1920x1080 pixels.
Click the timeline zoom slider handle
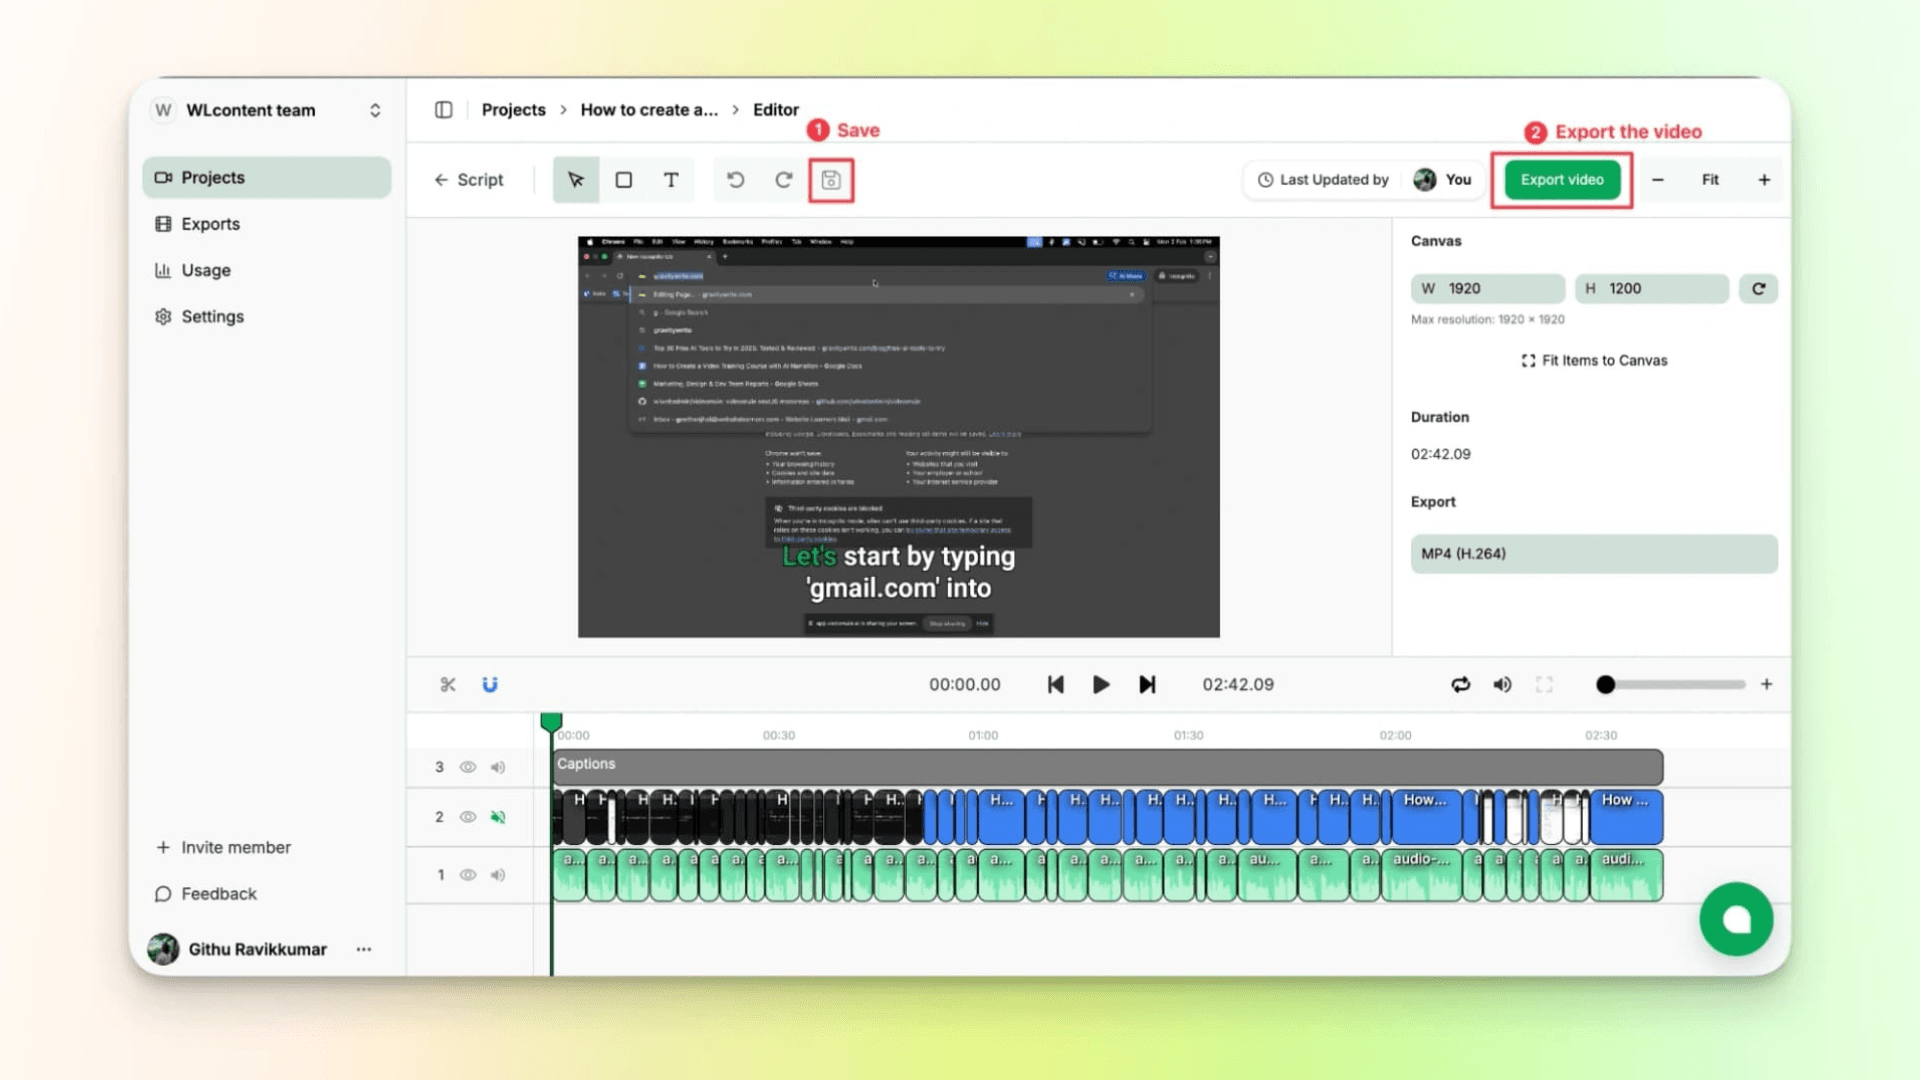point(1605,685)
